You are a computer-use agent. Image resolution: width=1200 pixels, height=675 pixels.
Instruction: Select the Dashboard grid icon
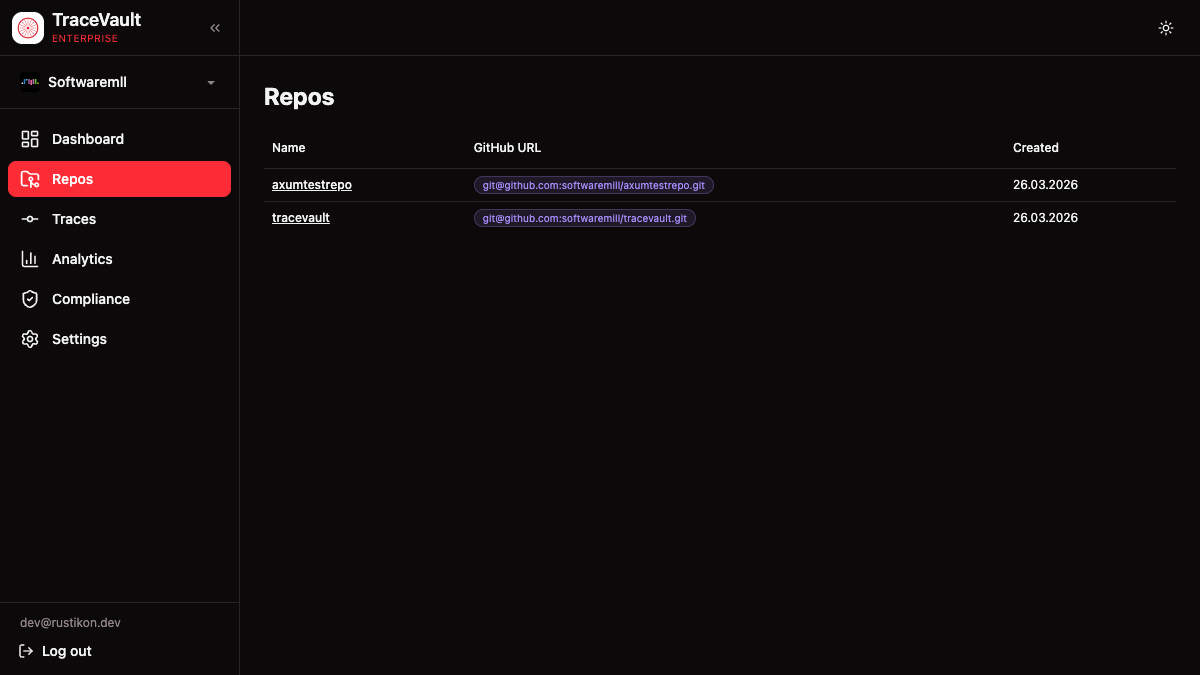[x=29, y=138]
